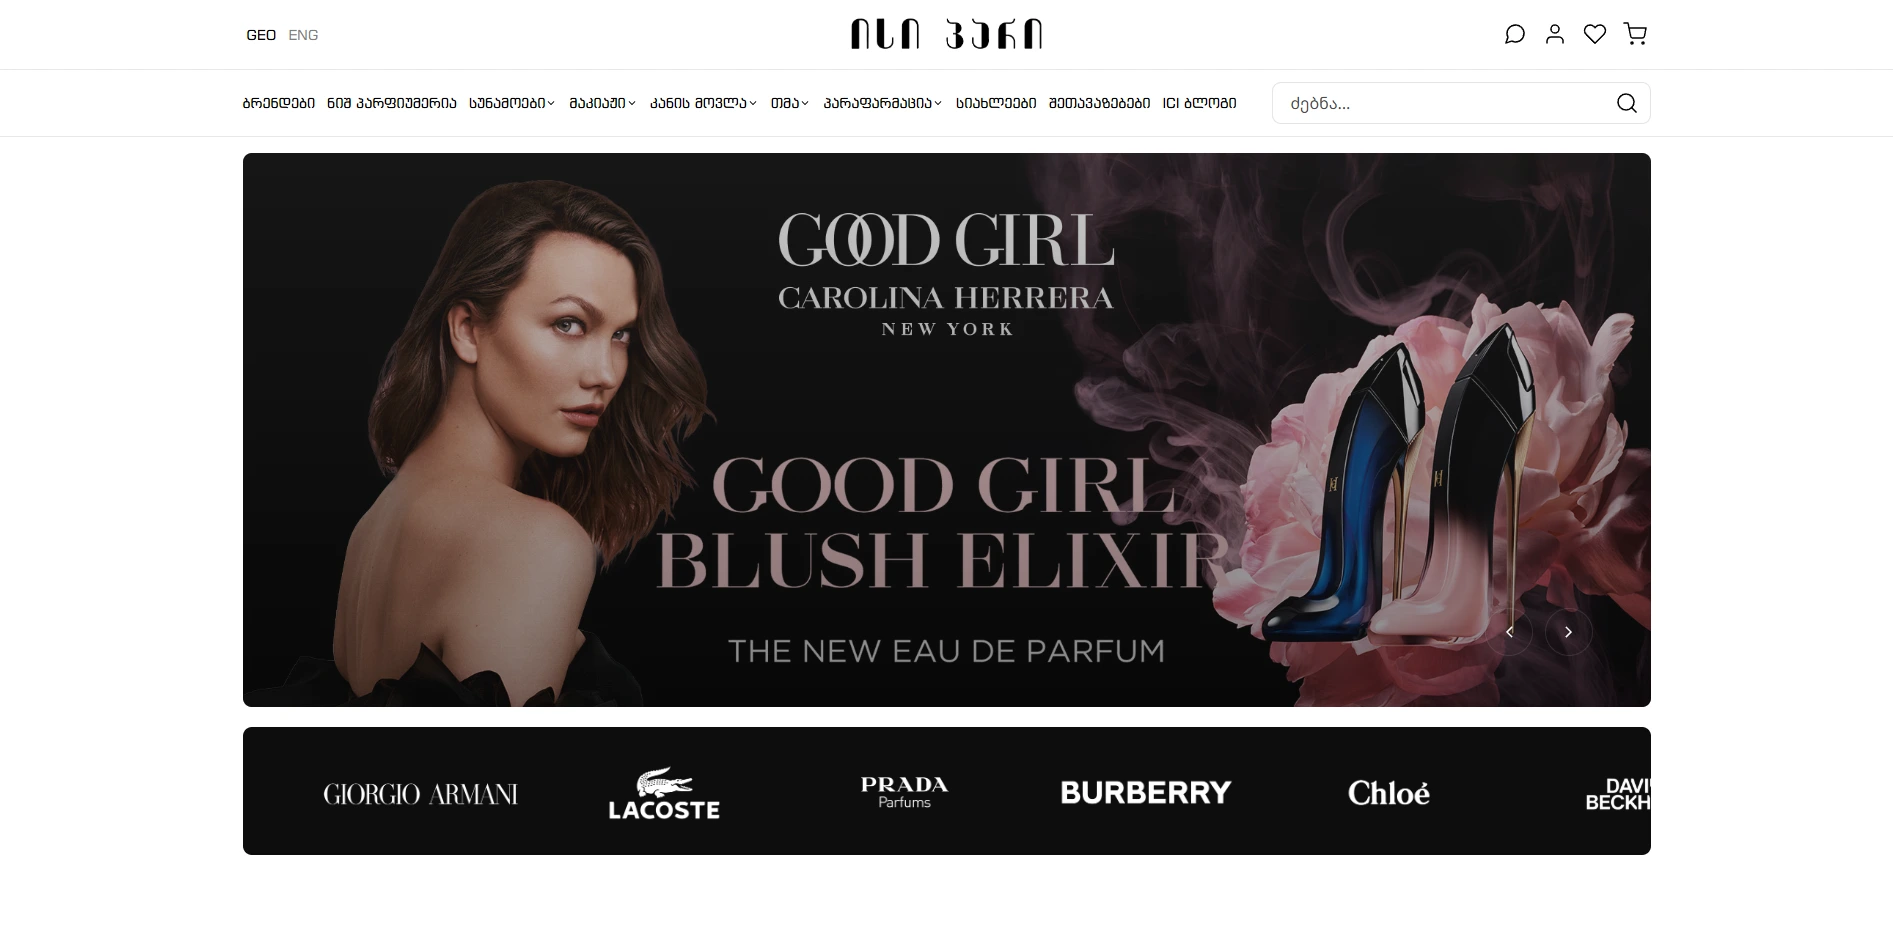Open the wishlist heart icon

click(x=1595, y=35)
